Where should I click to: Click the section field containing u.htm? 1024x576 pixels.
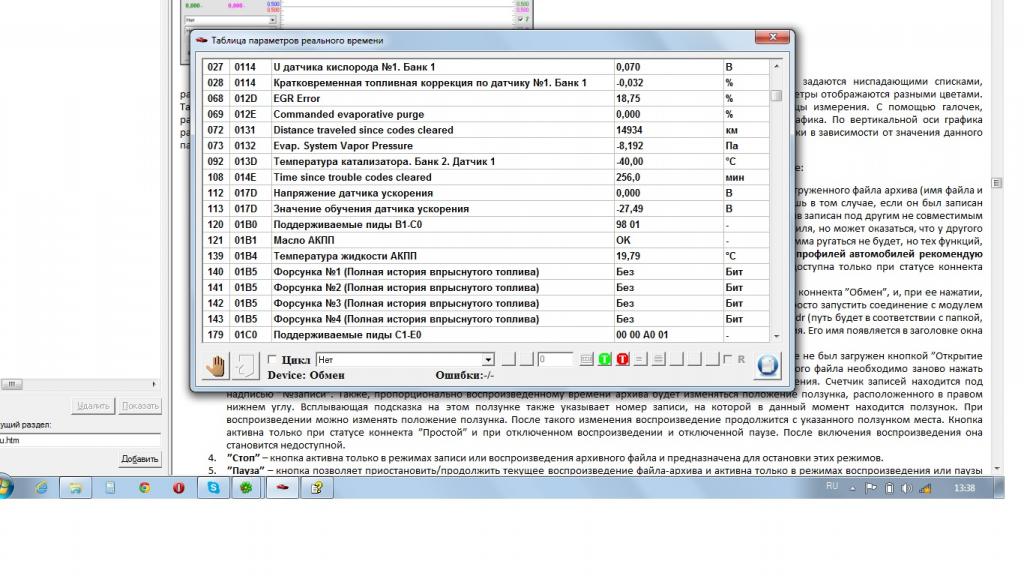80,440
